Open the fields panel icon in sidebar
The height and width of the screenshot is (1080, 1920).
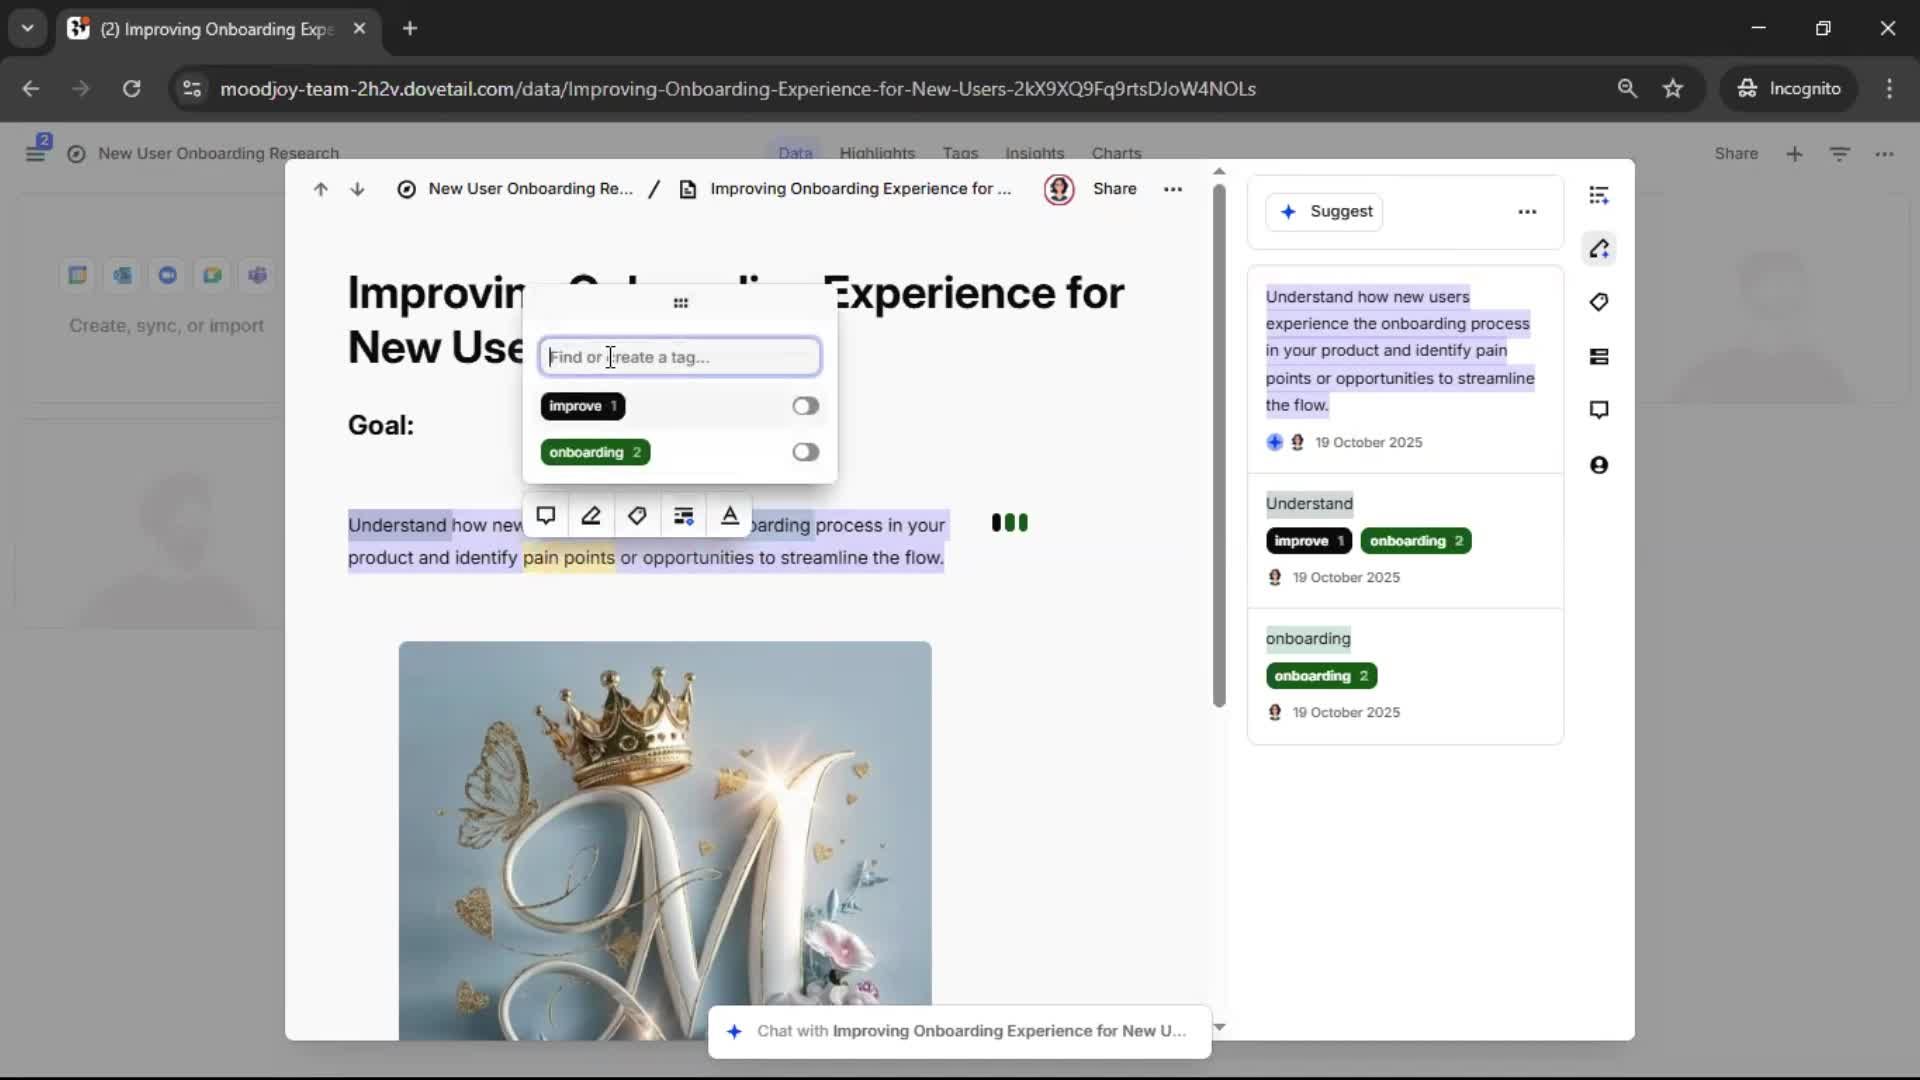click(x=1599, y=357)
